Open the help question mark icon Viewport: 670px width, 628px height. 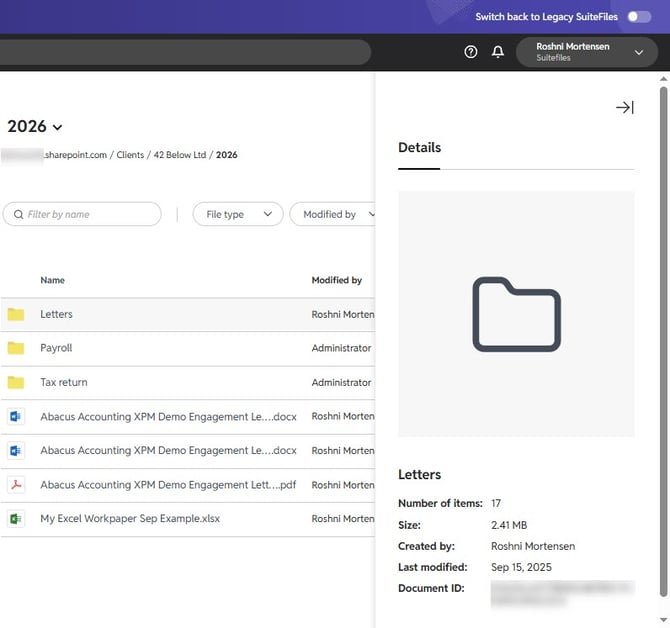(x=470, y=52)
